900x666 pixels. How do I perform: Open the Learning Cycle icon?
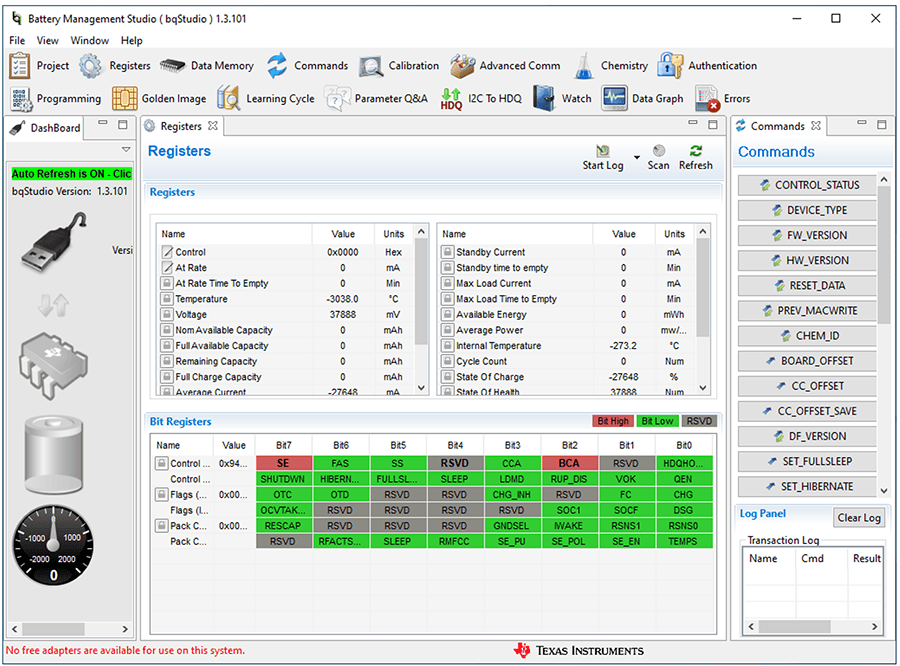(228, 98)
